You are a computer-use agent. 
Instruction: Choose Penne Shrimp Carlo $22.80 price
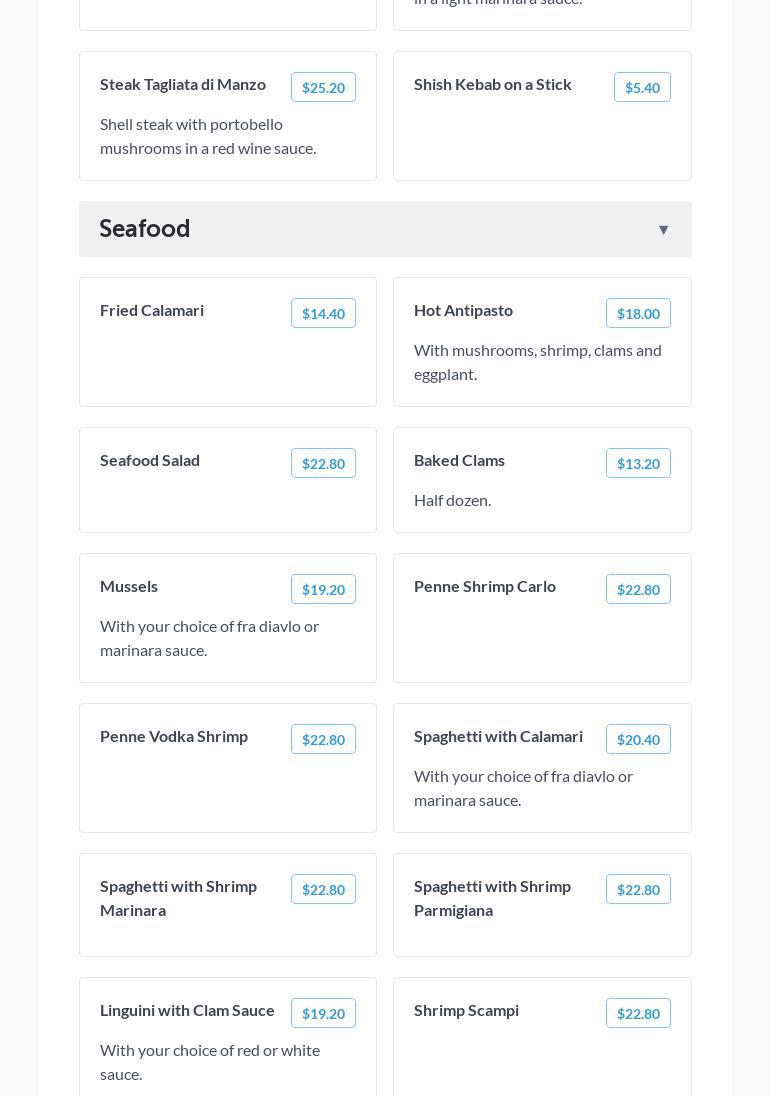(638, 590)
